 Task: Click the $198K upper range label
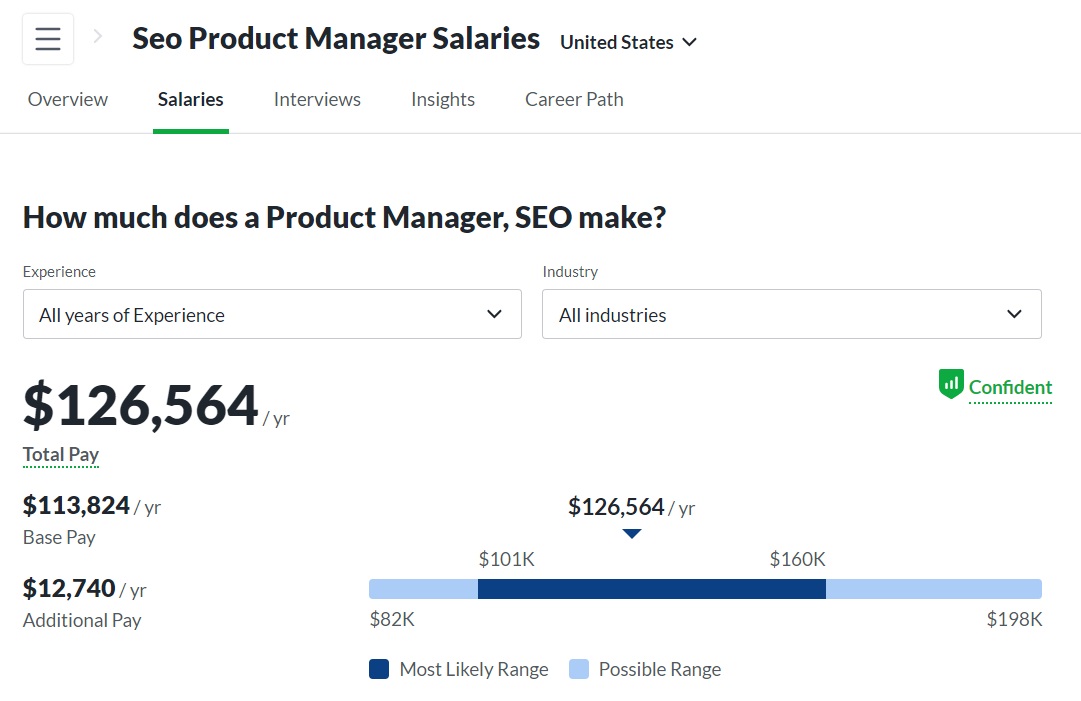(1013, 619)
